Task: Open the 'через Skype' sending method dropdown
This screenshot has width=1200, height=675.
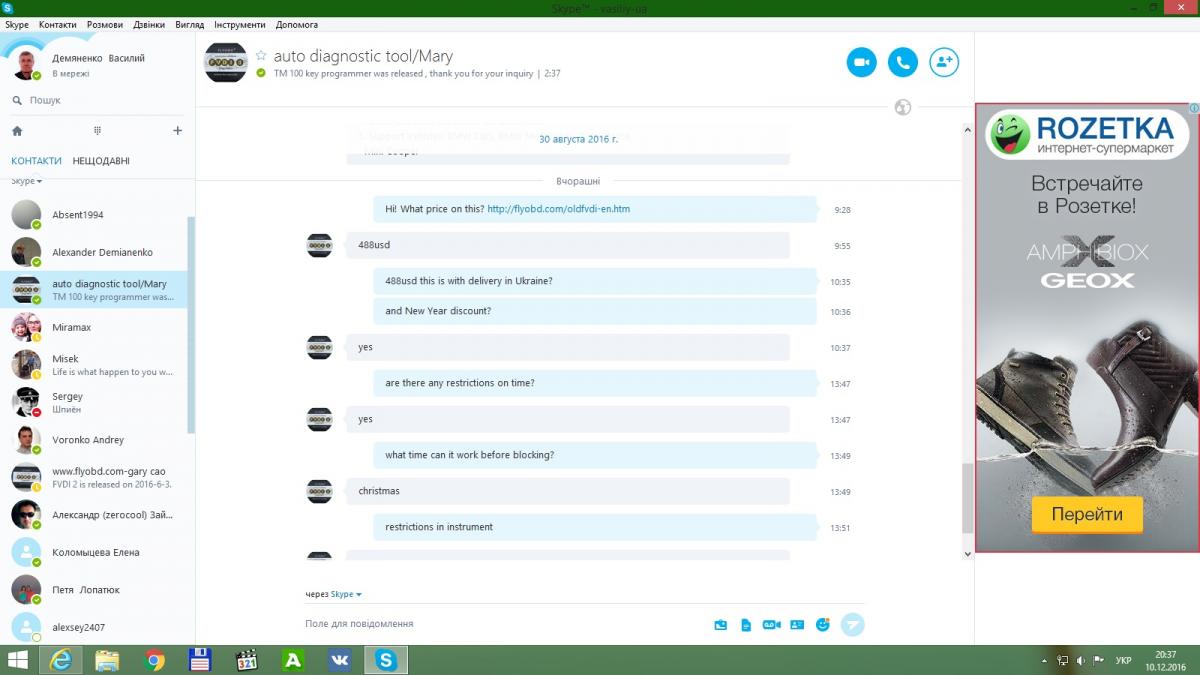Action: [x=345, y=594]
